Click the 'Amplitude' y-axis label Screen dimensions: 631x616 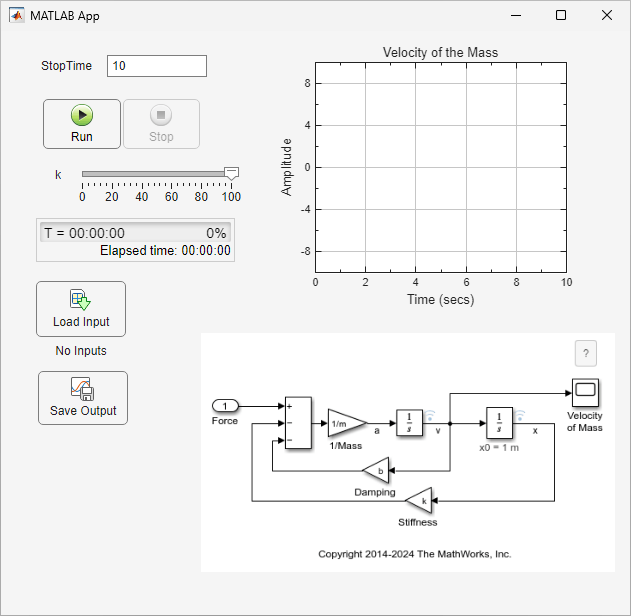(x=286, y=167)
